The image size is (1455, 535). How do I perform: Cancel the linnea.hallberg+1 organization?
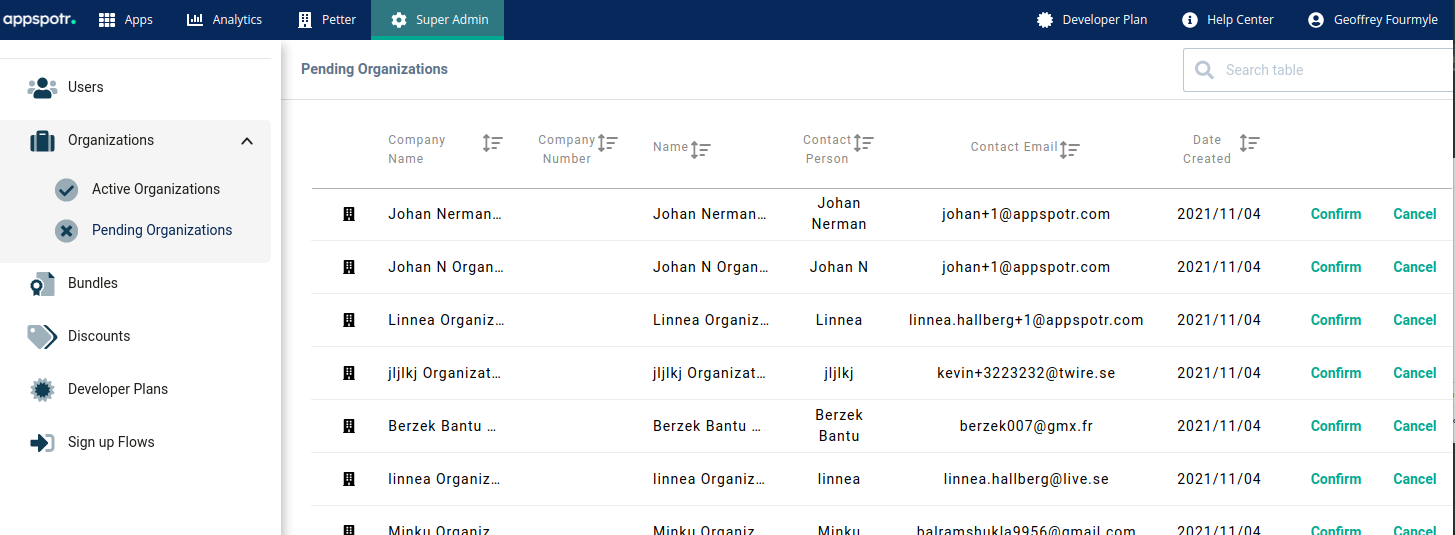1415,320
